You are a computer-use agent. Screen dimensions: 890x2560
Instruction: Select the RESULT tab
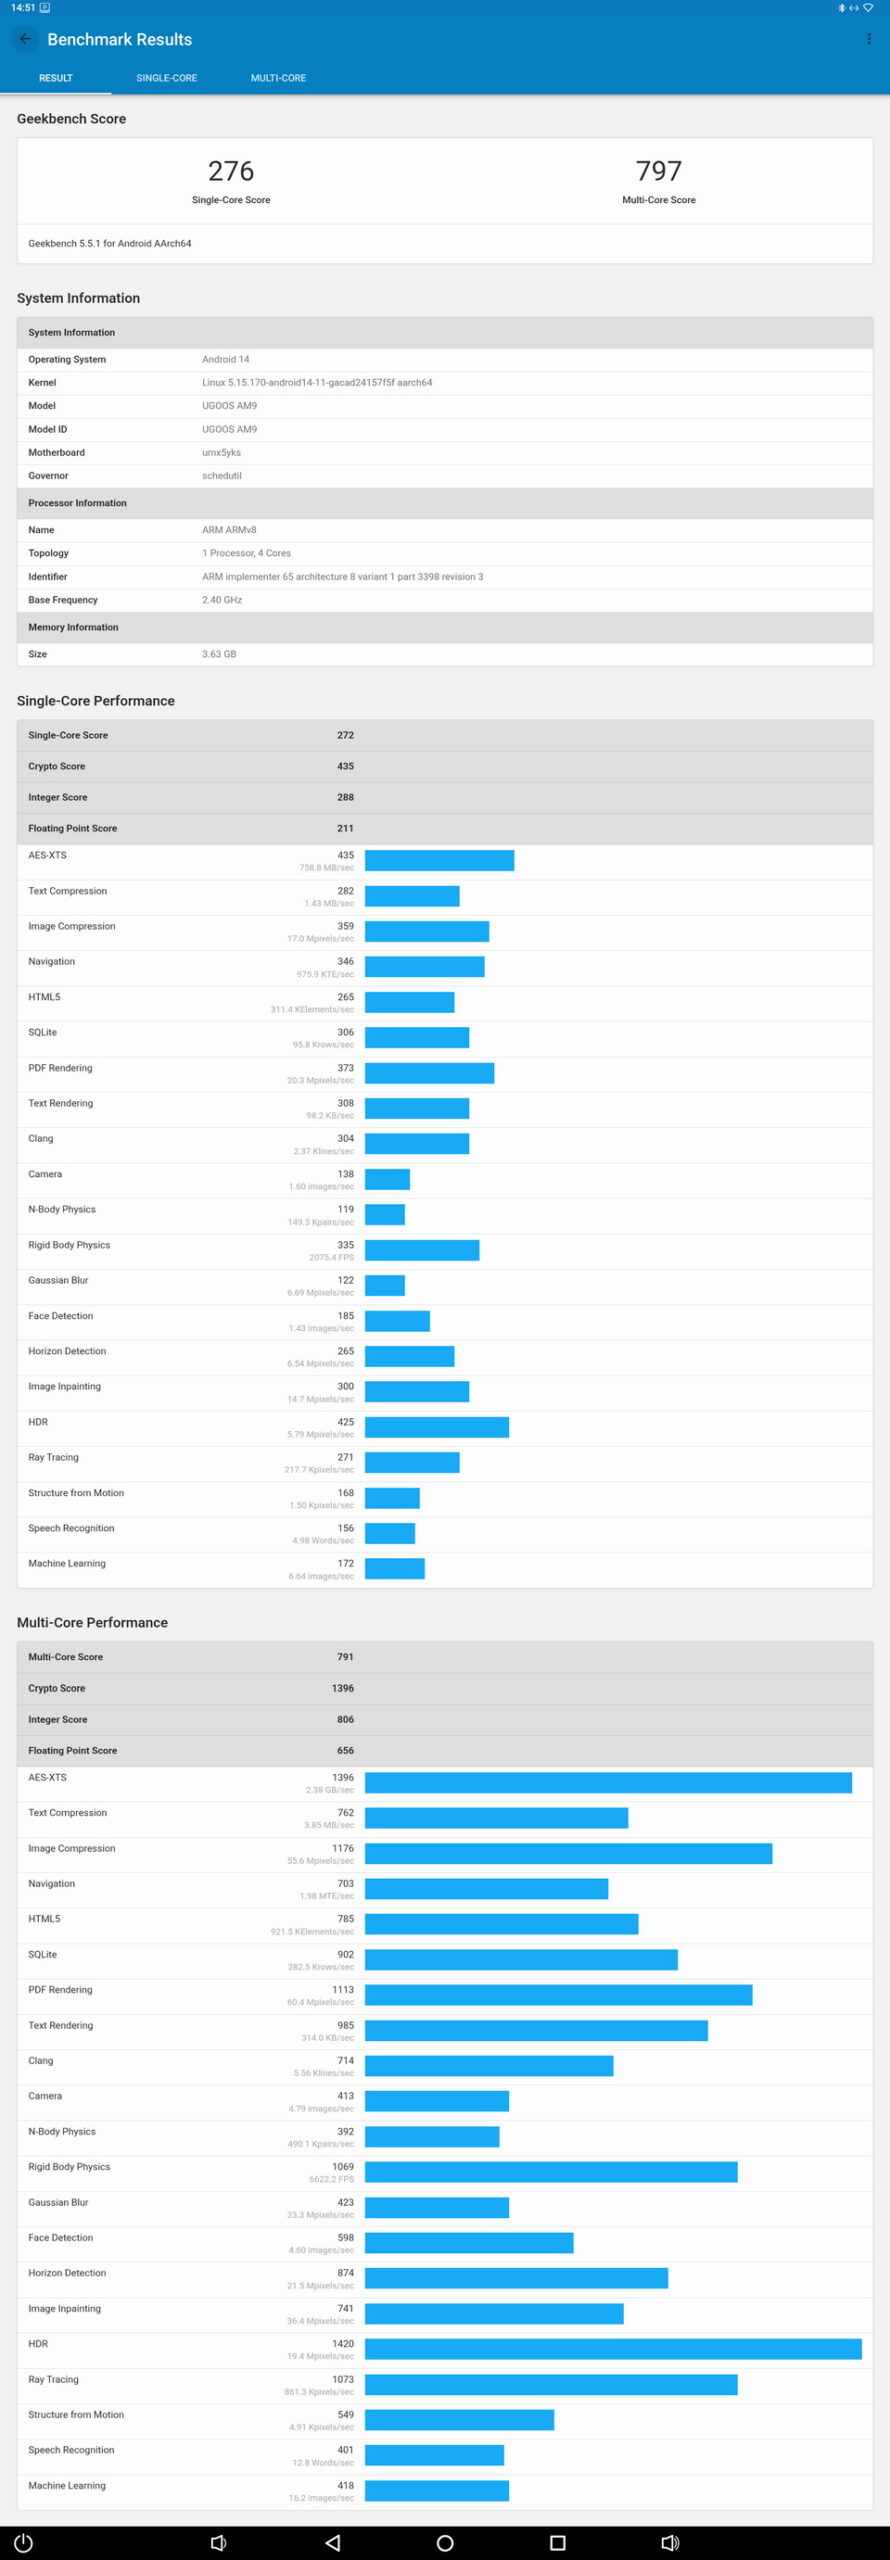pyautogui.click(x=56, y=78)
